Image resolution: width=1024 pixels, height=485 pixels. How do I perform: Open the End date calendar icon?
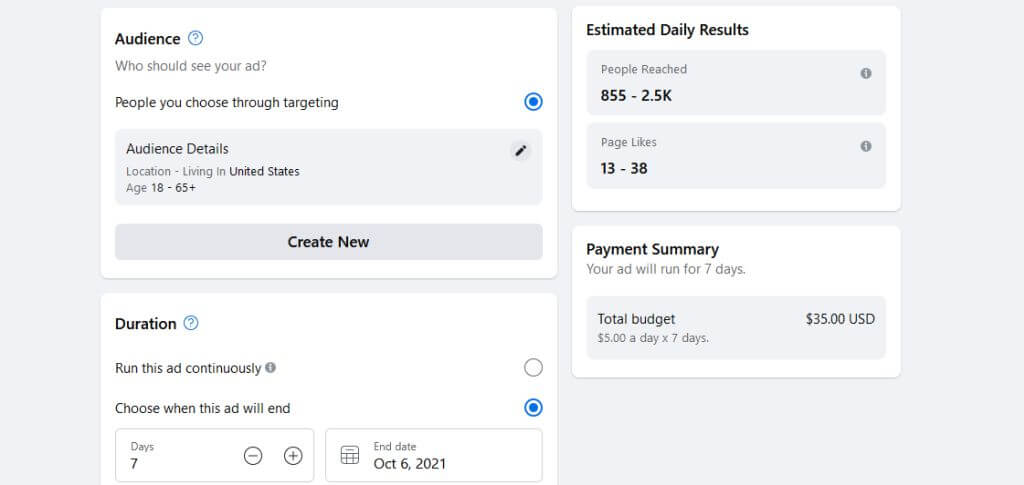coord(350,456)
